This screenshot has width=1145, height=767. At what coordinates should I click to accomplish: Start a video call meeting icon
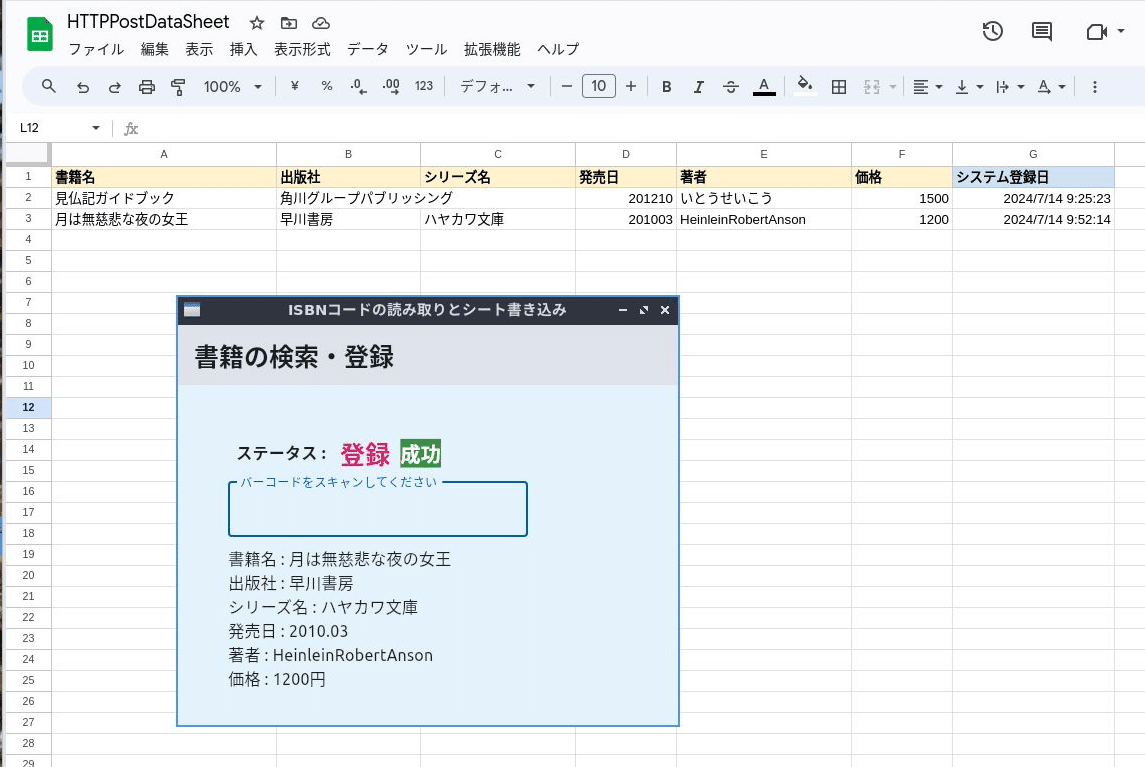[1096, 31]
